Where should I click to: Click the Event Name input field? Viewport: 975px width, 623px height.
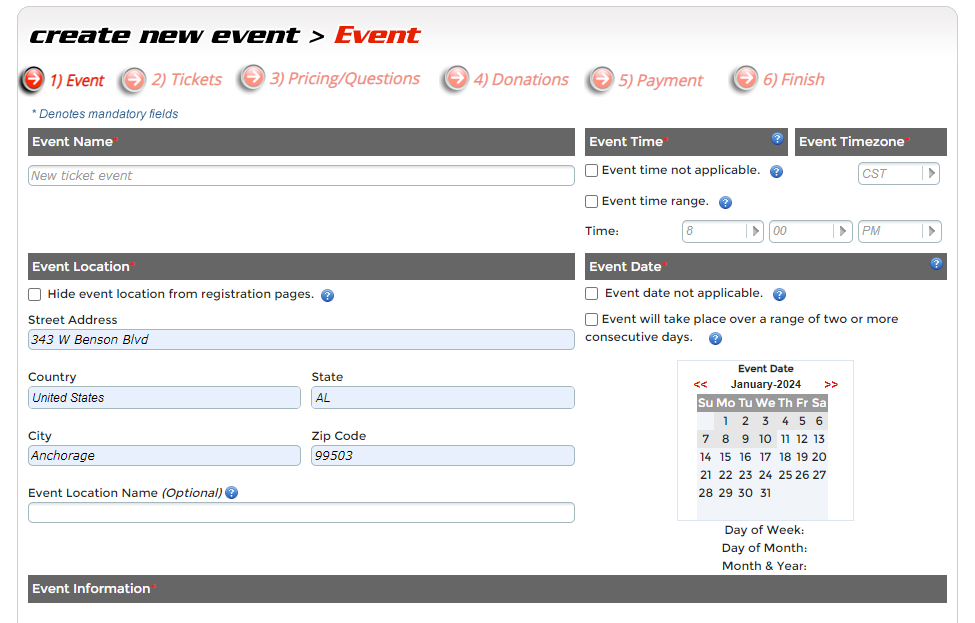[x=301, y=176]
